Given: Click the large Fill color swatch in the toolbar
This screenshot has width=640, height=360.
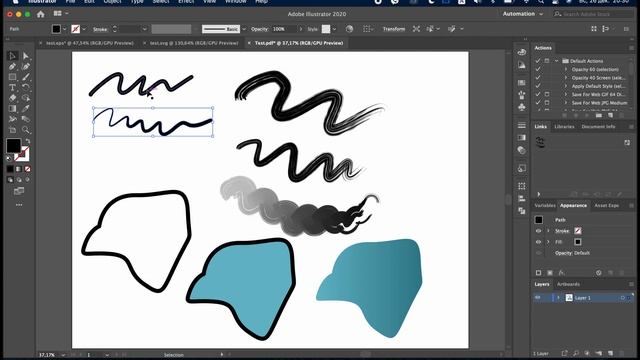Looking at the screenshot, I should (x=13, y=145).
